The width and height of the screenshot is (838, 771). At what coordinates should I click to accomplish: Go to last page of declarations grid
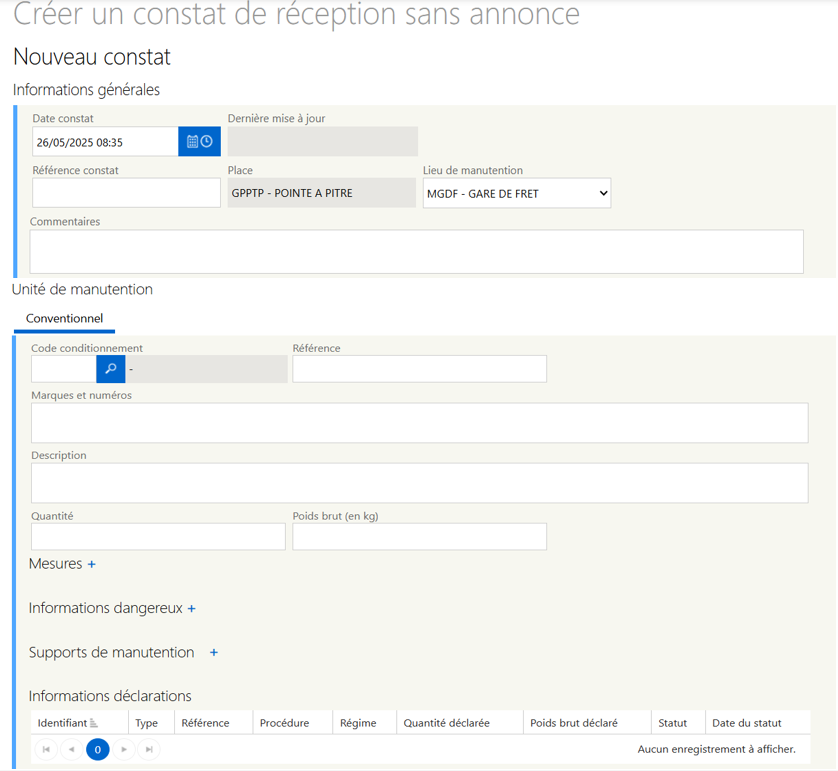149,749
